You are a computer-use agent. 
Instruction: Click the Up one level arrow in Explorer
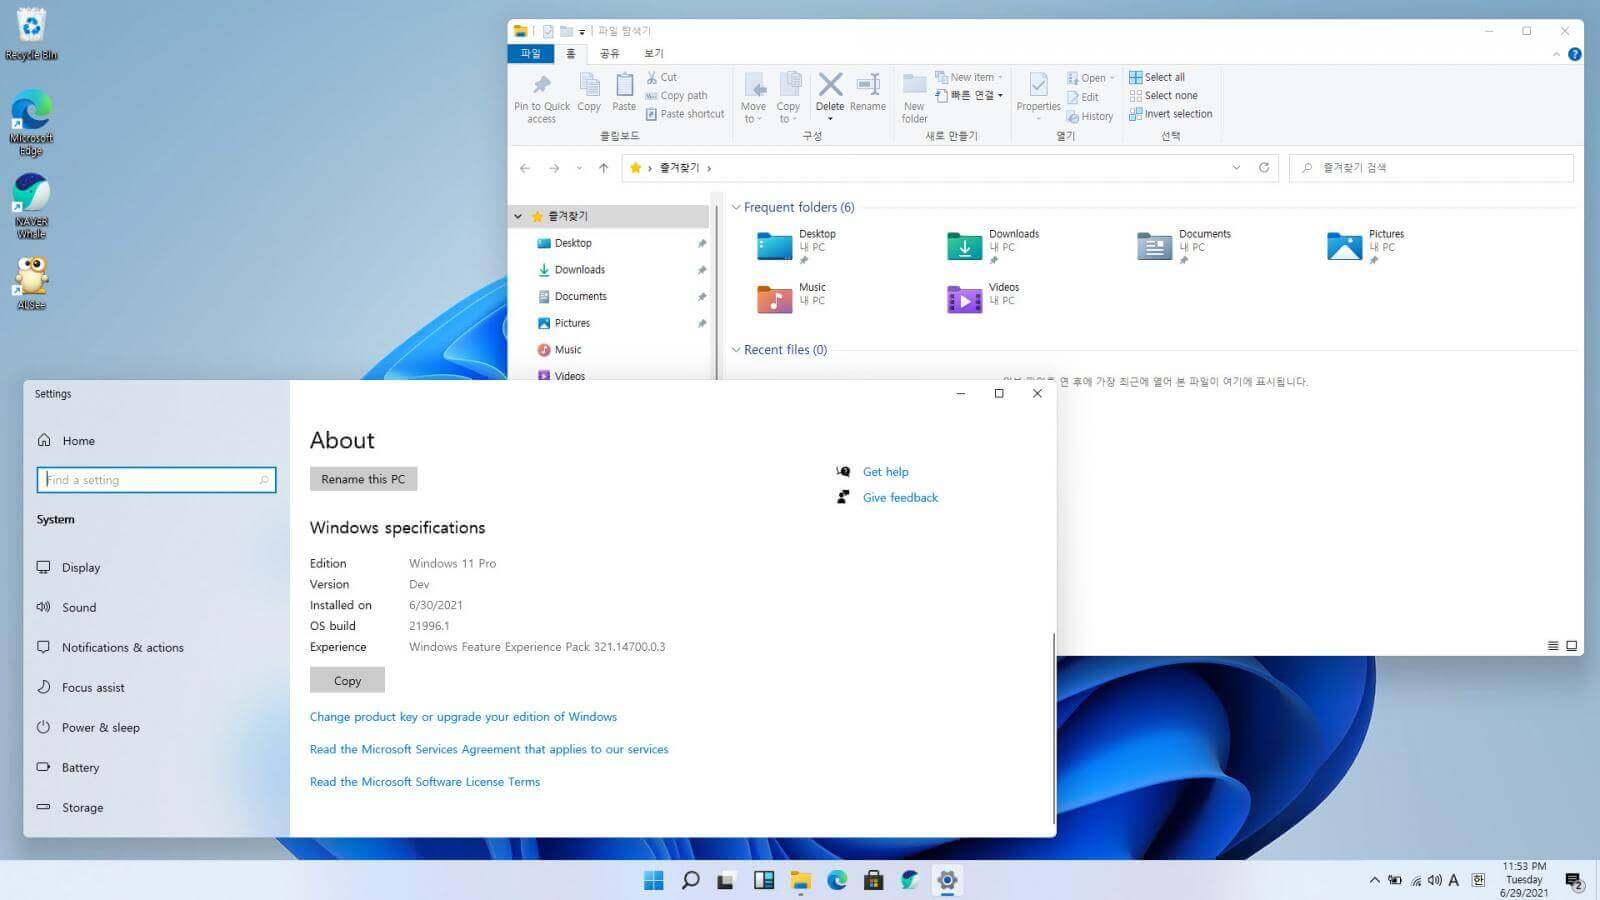coord(603,168)
